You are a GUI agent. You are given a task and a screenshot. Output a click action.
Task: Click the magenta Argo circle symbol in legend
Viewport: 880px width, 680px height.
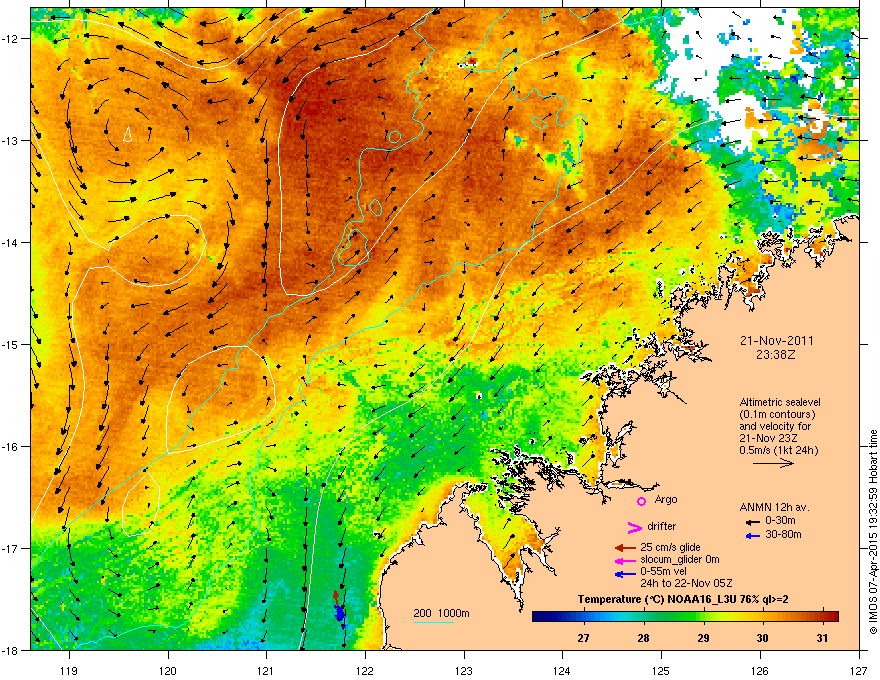(x=641, y=501)
